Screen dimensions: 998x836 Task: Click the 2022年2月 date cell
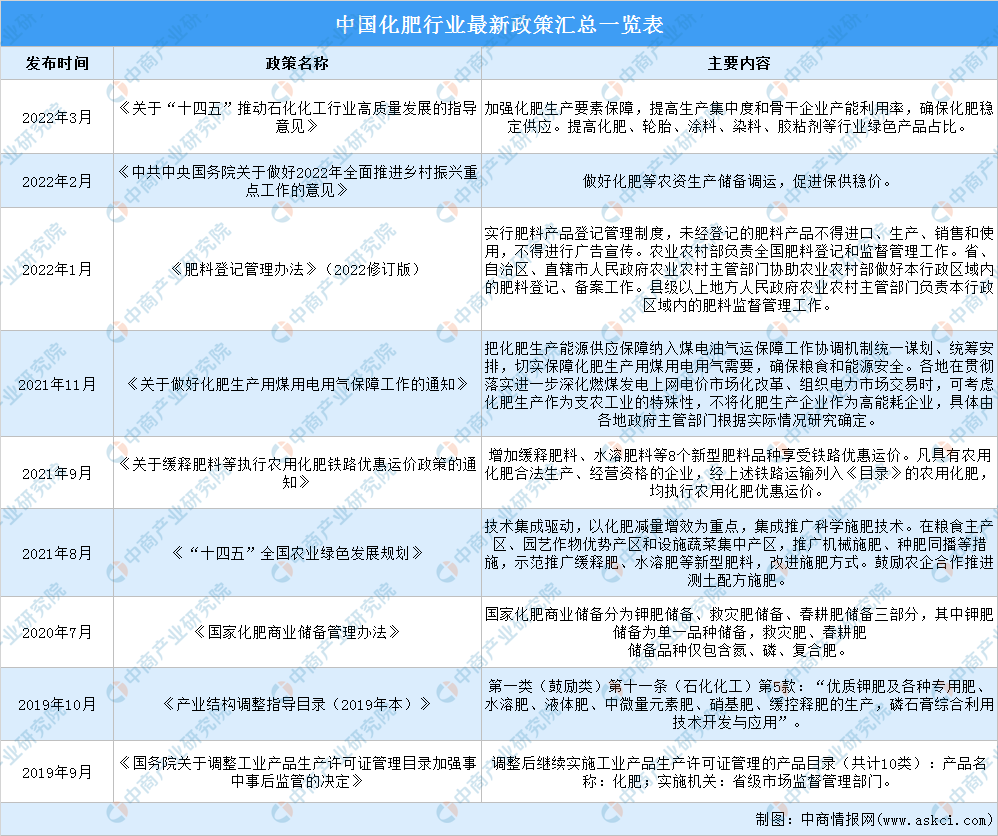coord(57,181)
